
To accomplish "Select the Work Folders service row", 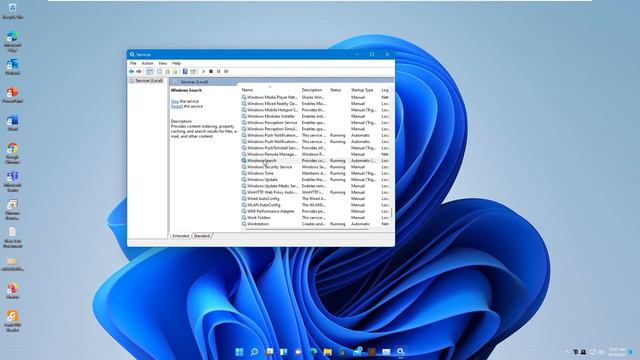I will click(315, 218).
